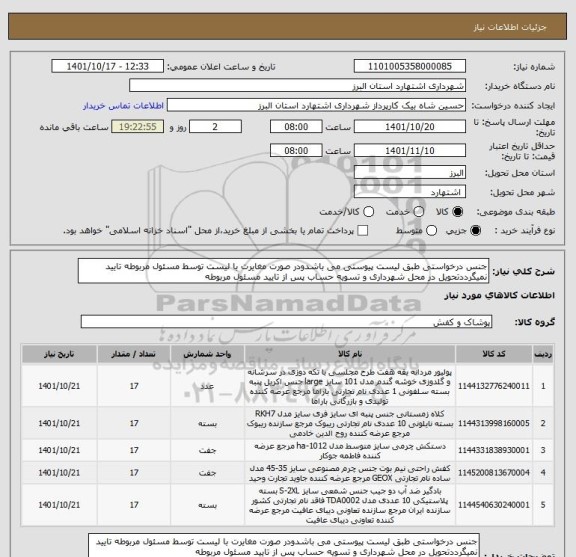The image size is (576, 557).
Task: Click the response deadline date 1401/10/20
Action: [x=410, y=127]
